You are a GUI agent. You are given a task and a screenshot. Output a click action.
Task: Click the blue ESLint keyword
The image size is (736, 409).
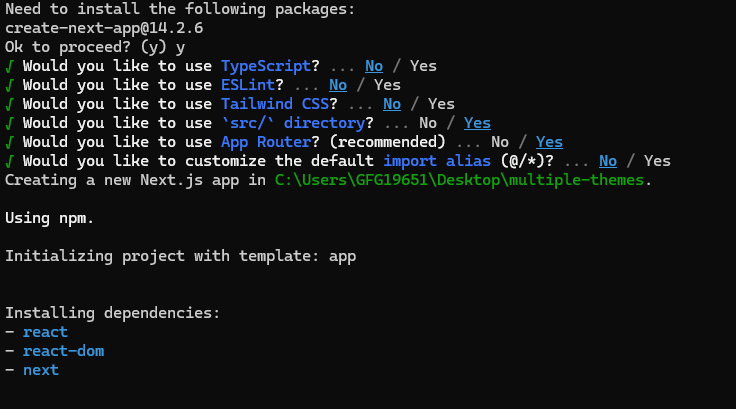tap(248, 85)
